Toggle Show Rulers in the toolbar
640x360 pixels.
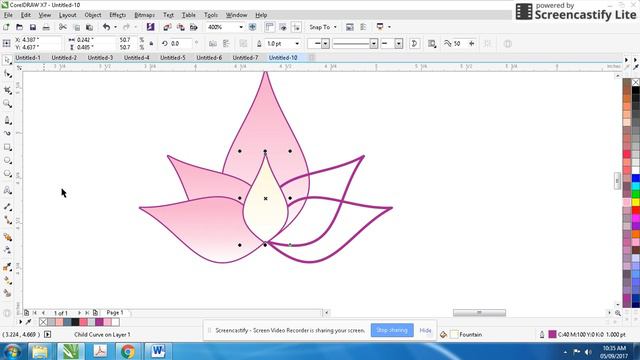click(269, 27)
